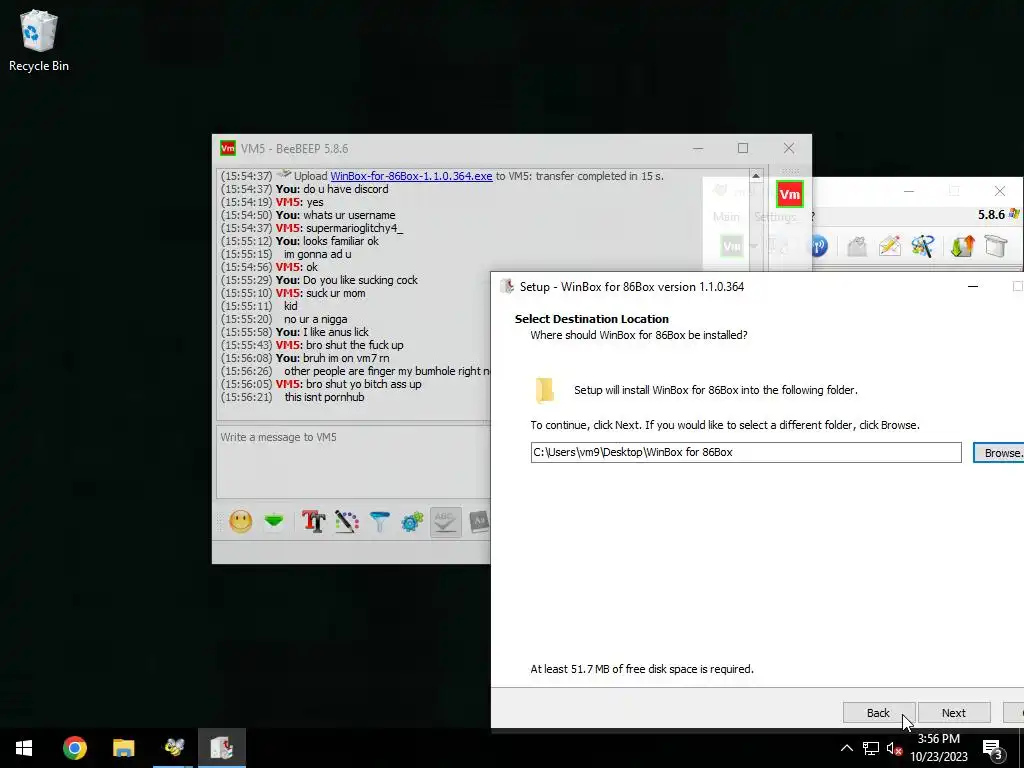The width and height of the screenshot is (1024, 768).
Task: Click the network tray icon
Action: (x=871, y=748)
